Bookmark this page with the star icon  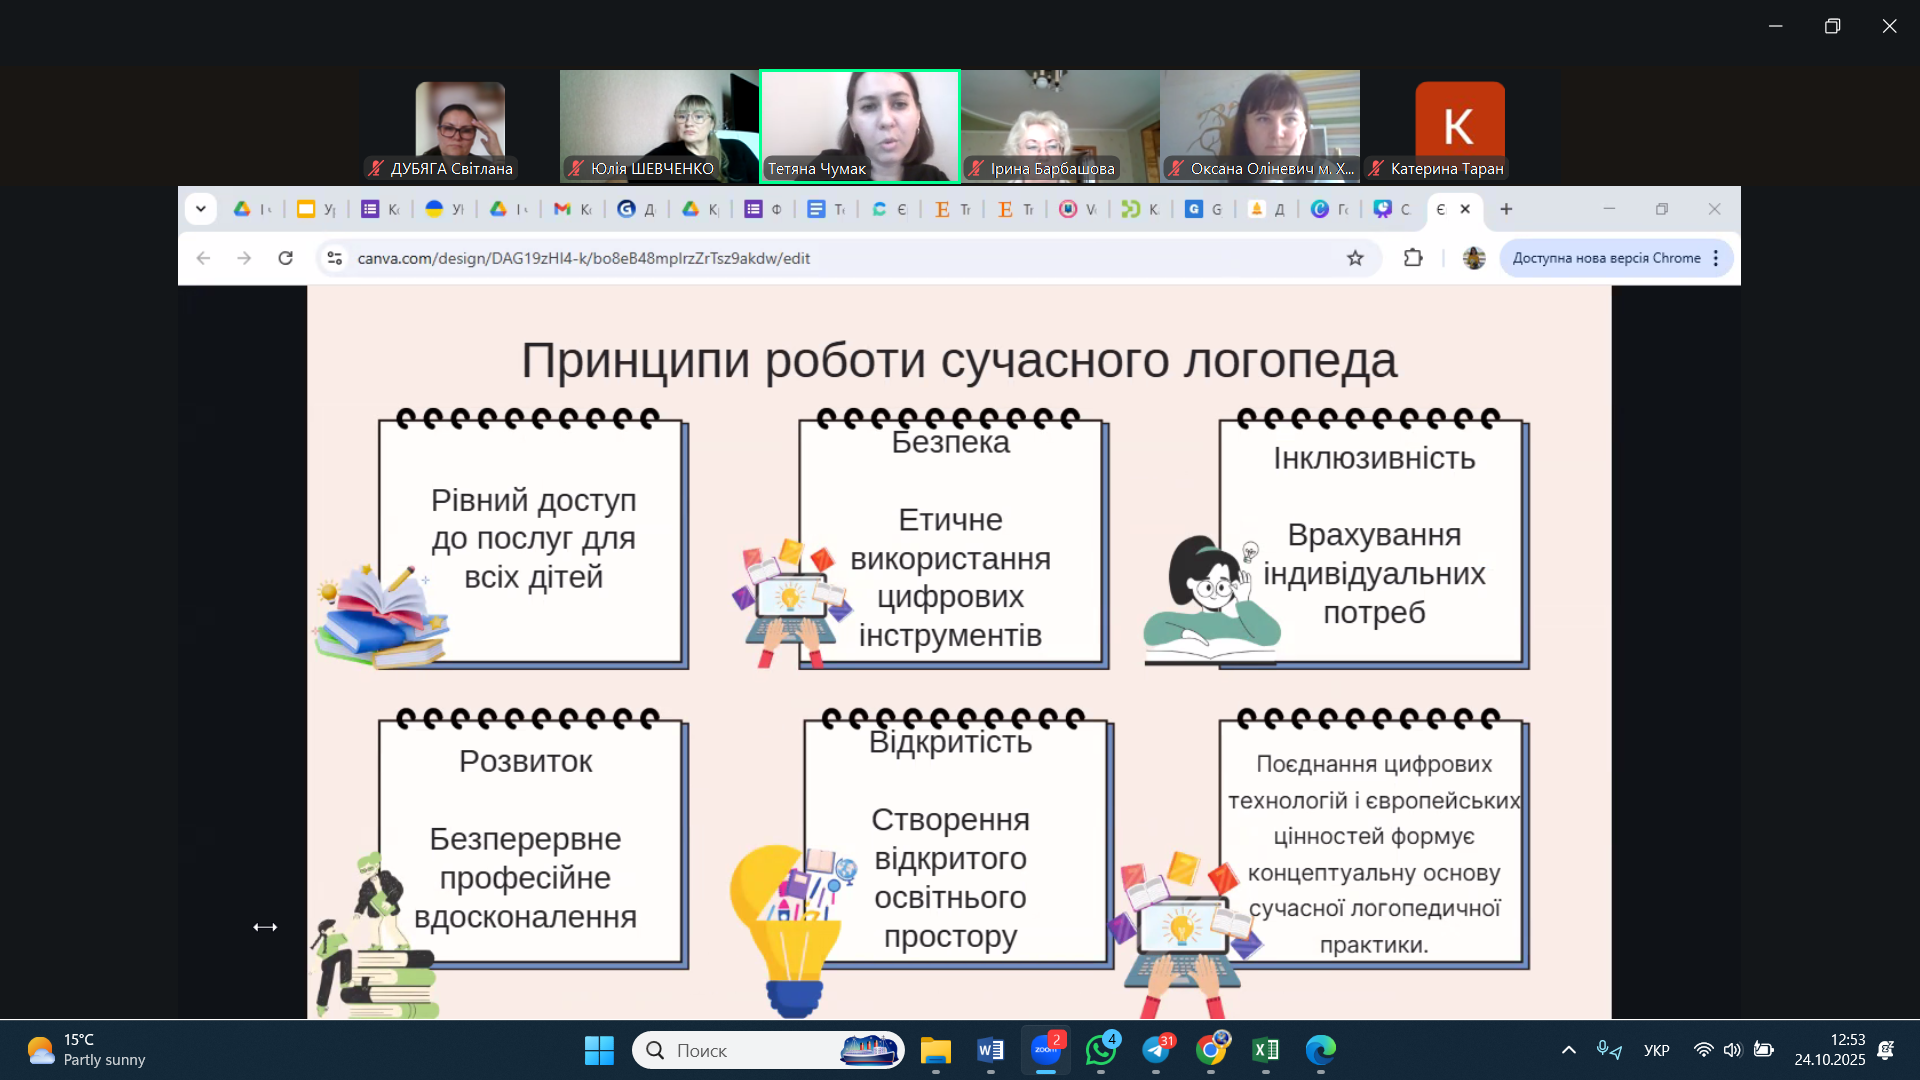coord(1355,258)
